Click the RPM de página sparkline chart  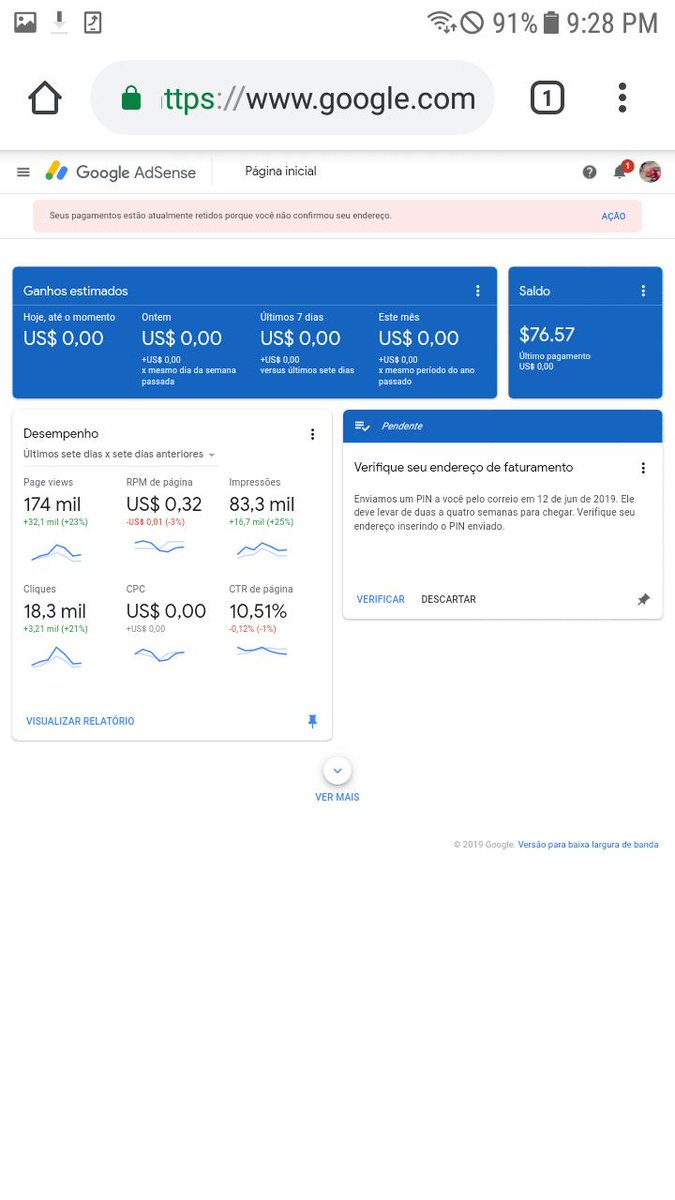[x=159, y=546]
